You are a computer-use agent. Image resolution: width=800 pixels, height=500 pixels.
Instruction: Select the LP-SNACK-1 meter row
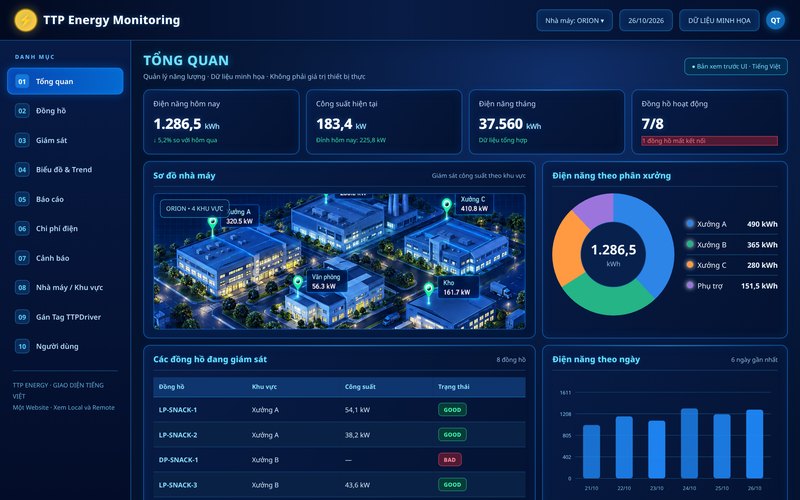coord(339,410)
